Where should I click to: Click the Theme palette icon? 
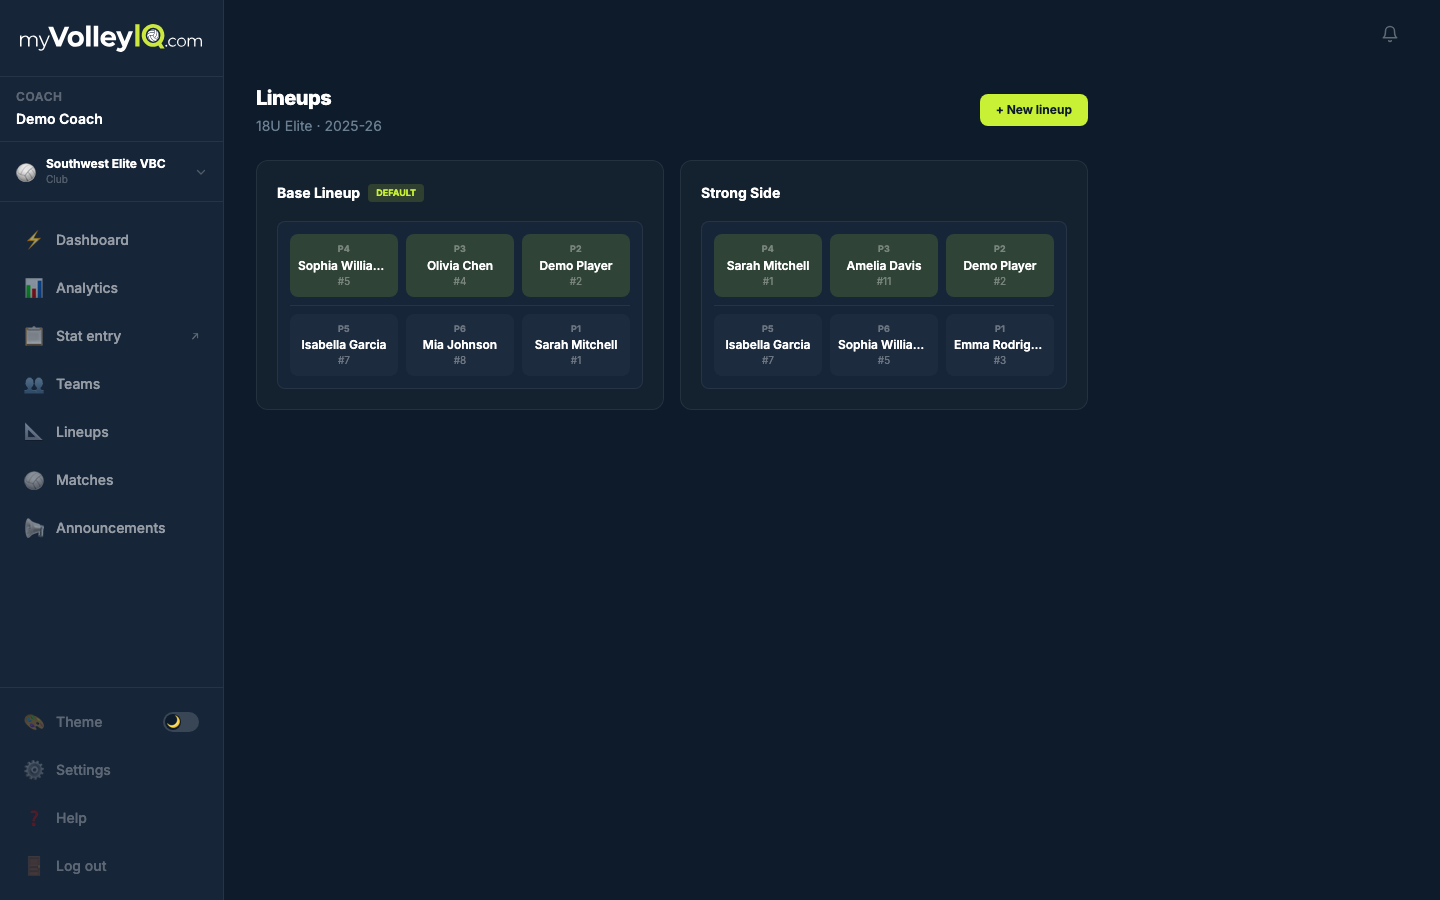point(34,722)
